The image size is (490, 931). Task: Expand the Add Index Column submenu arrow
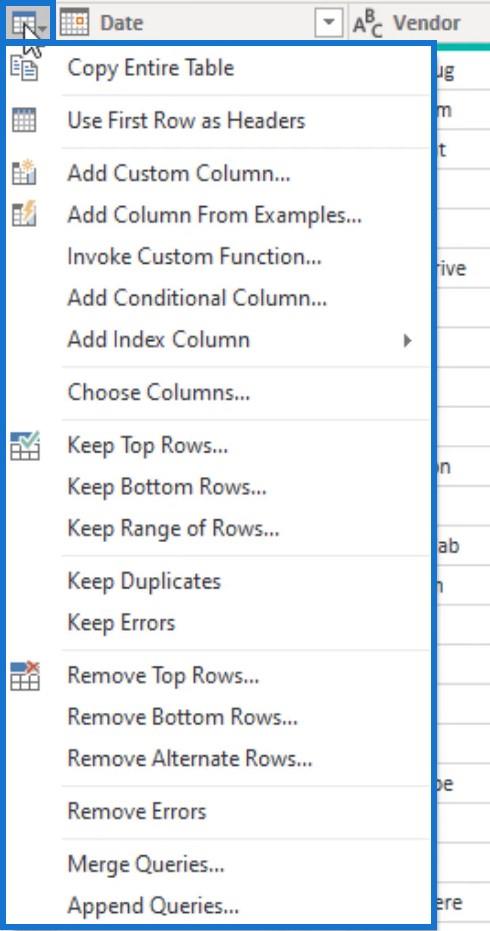(x=407, y=340)
